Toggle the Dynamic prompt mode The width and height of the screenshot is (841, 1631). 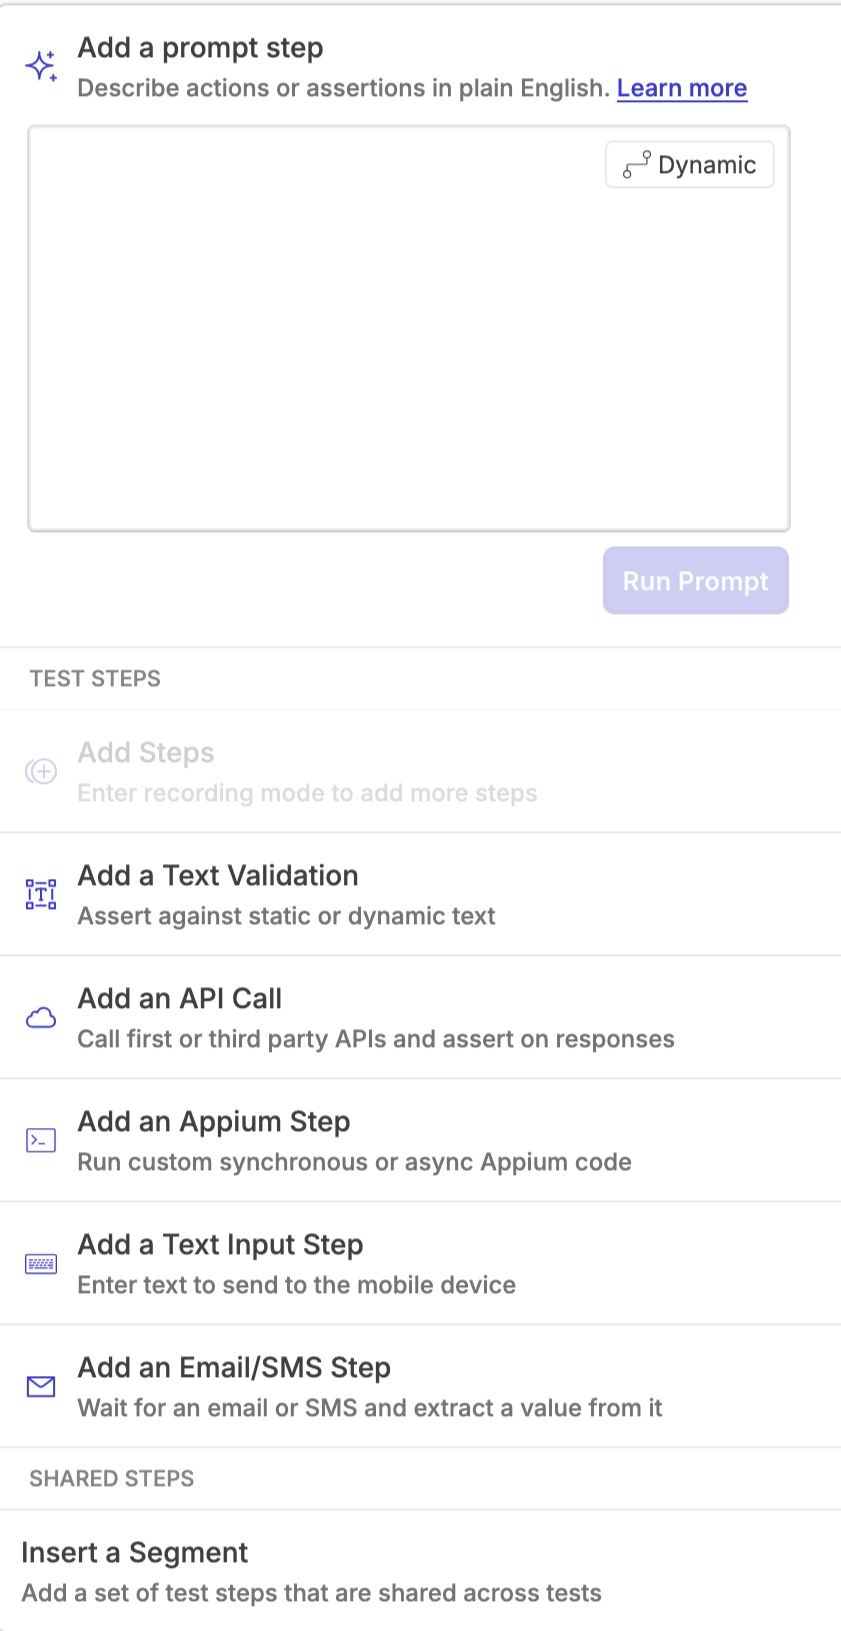pos(690,165)
